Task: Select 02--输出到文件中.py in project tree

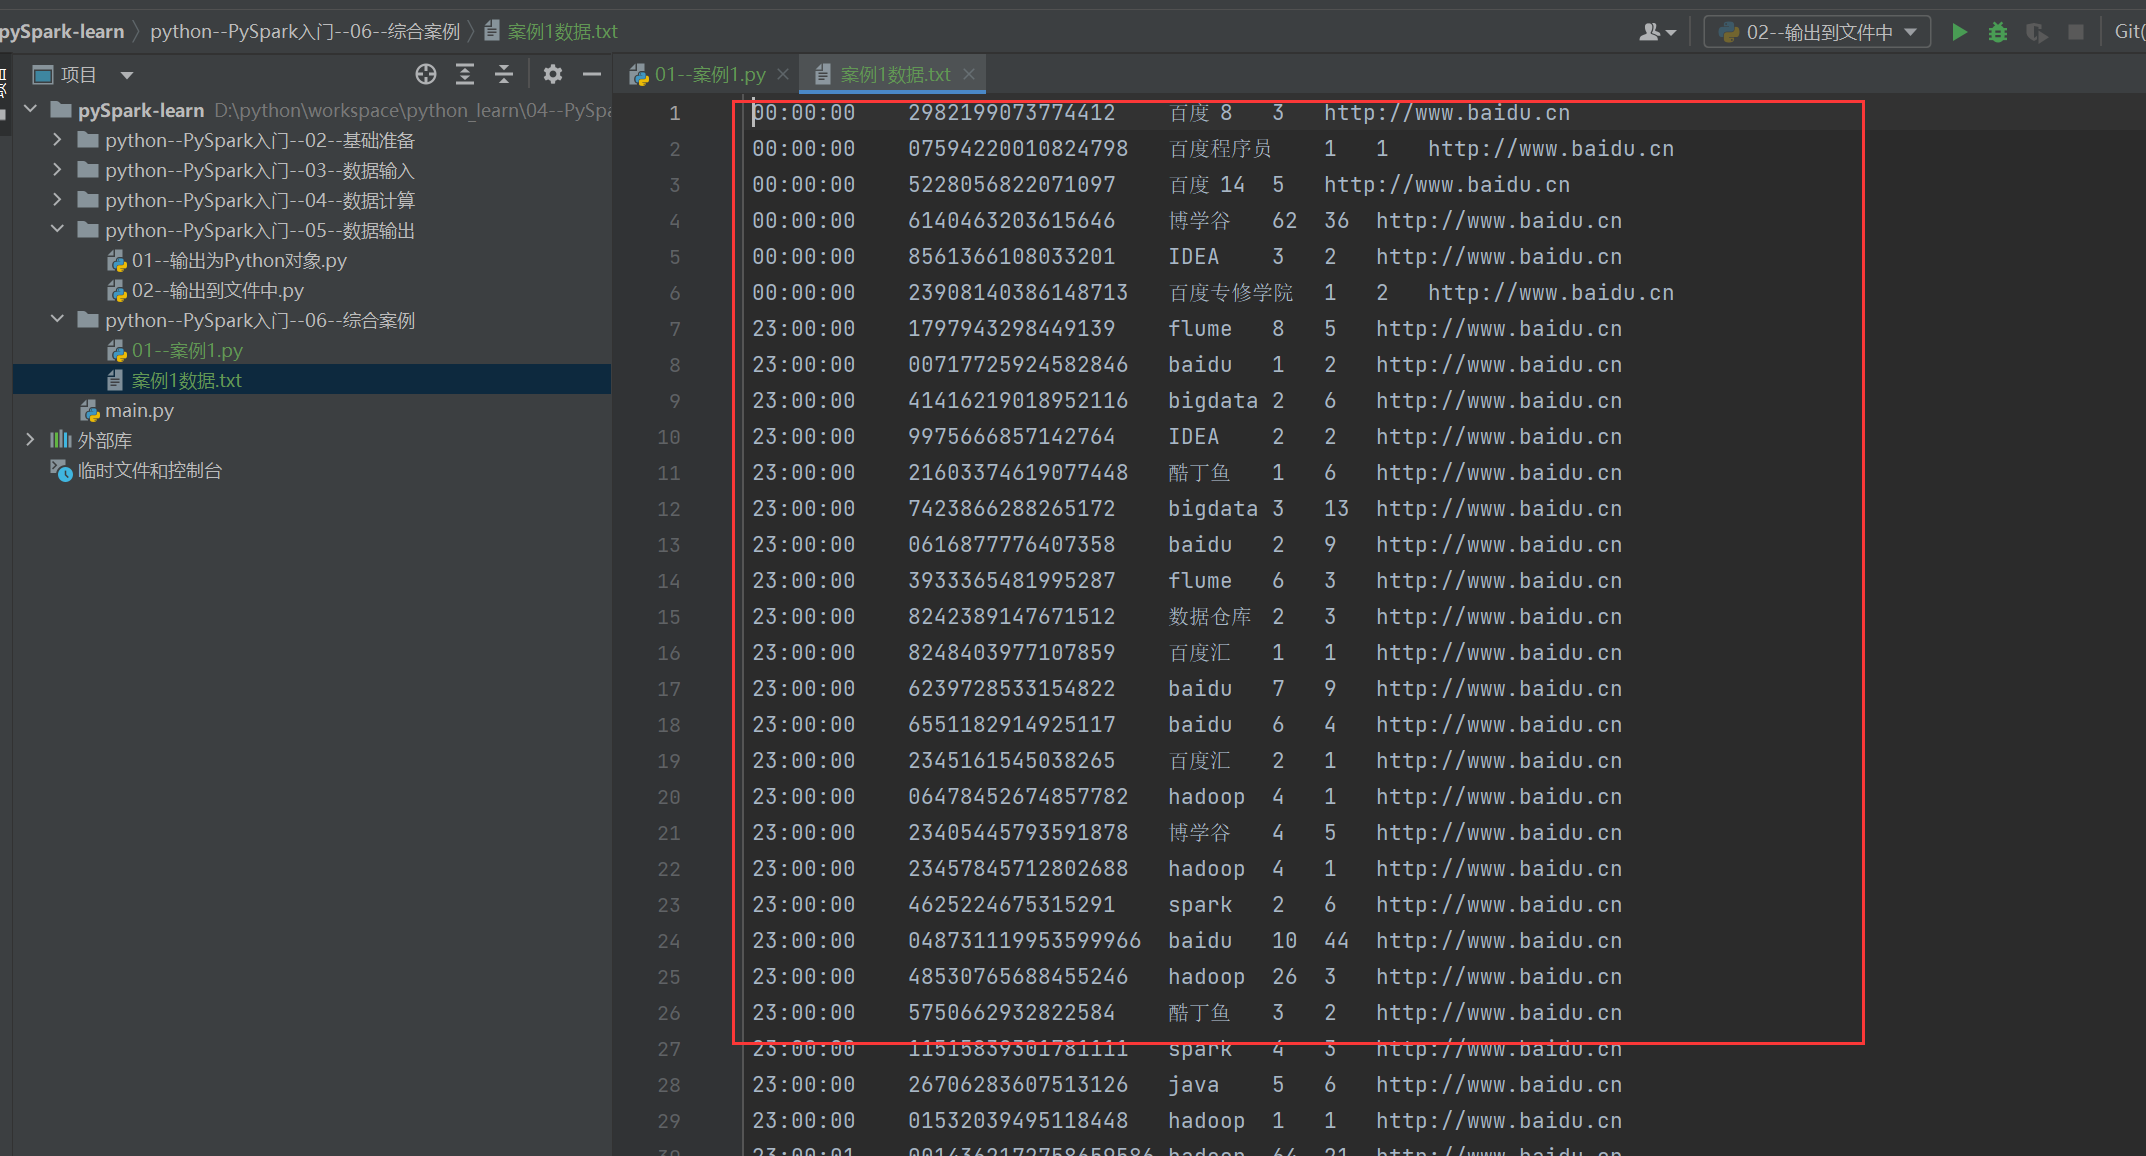Action: coord(217,291)
